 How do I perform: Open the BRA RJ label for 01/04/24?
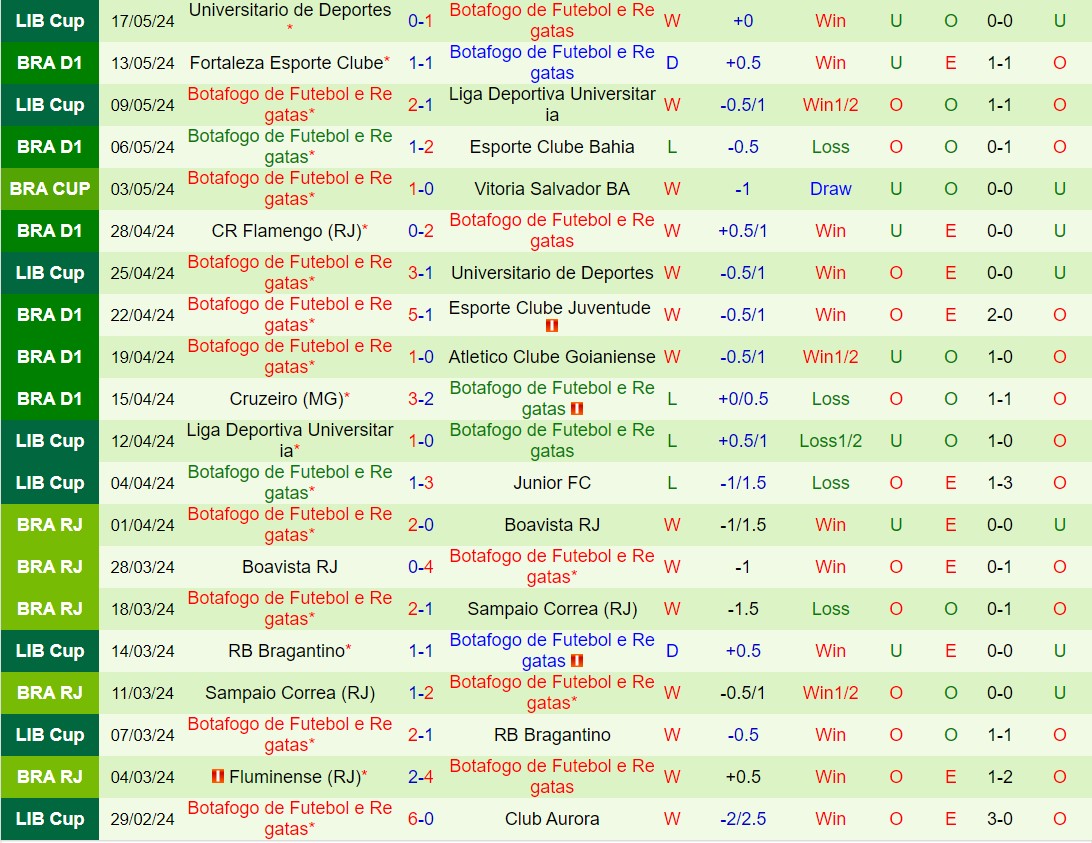49,525
